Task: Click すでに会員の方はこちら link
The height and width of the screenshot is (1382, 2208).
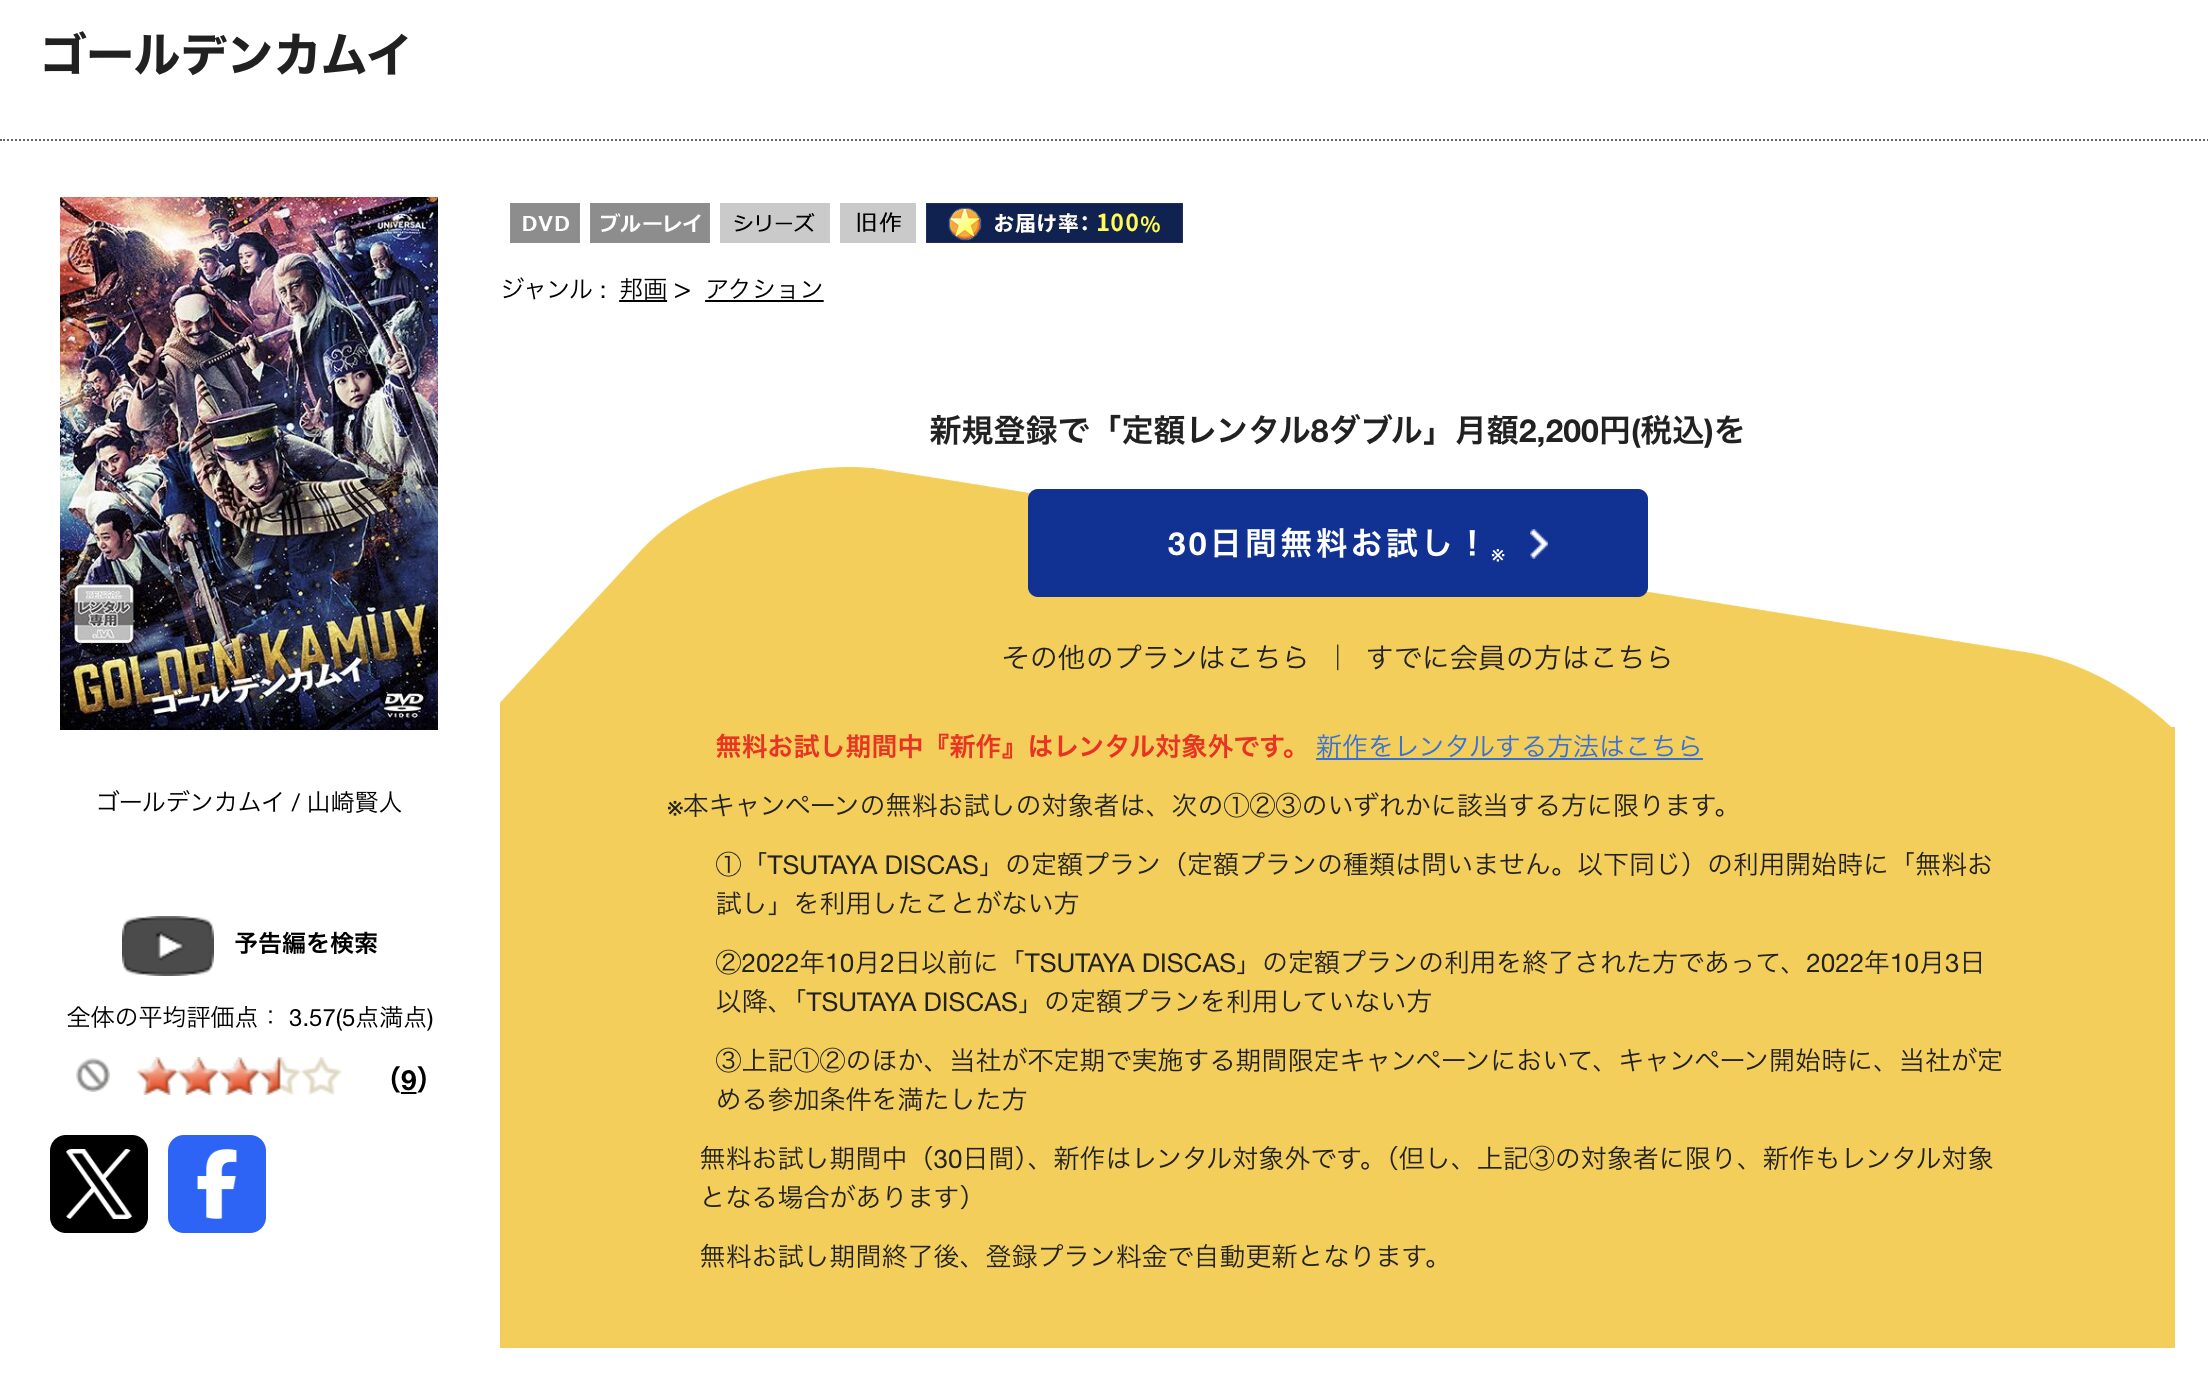Action: [1520, 657]
